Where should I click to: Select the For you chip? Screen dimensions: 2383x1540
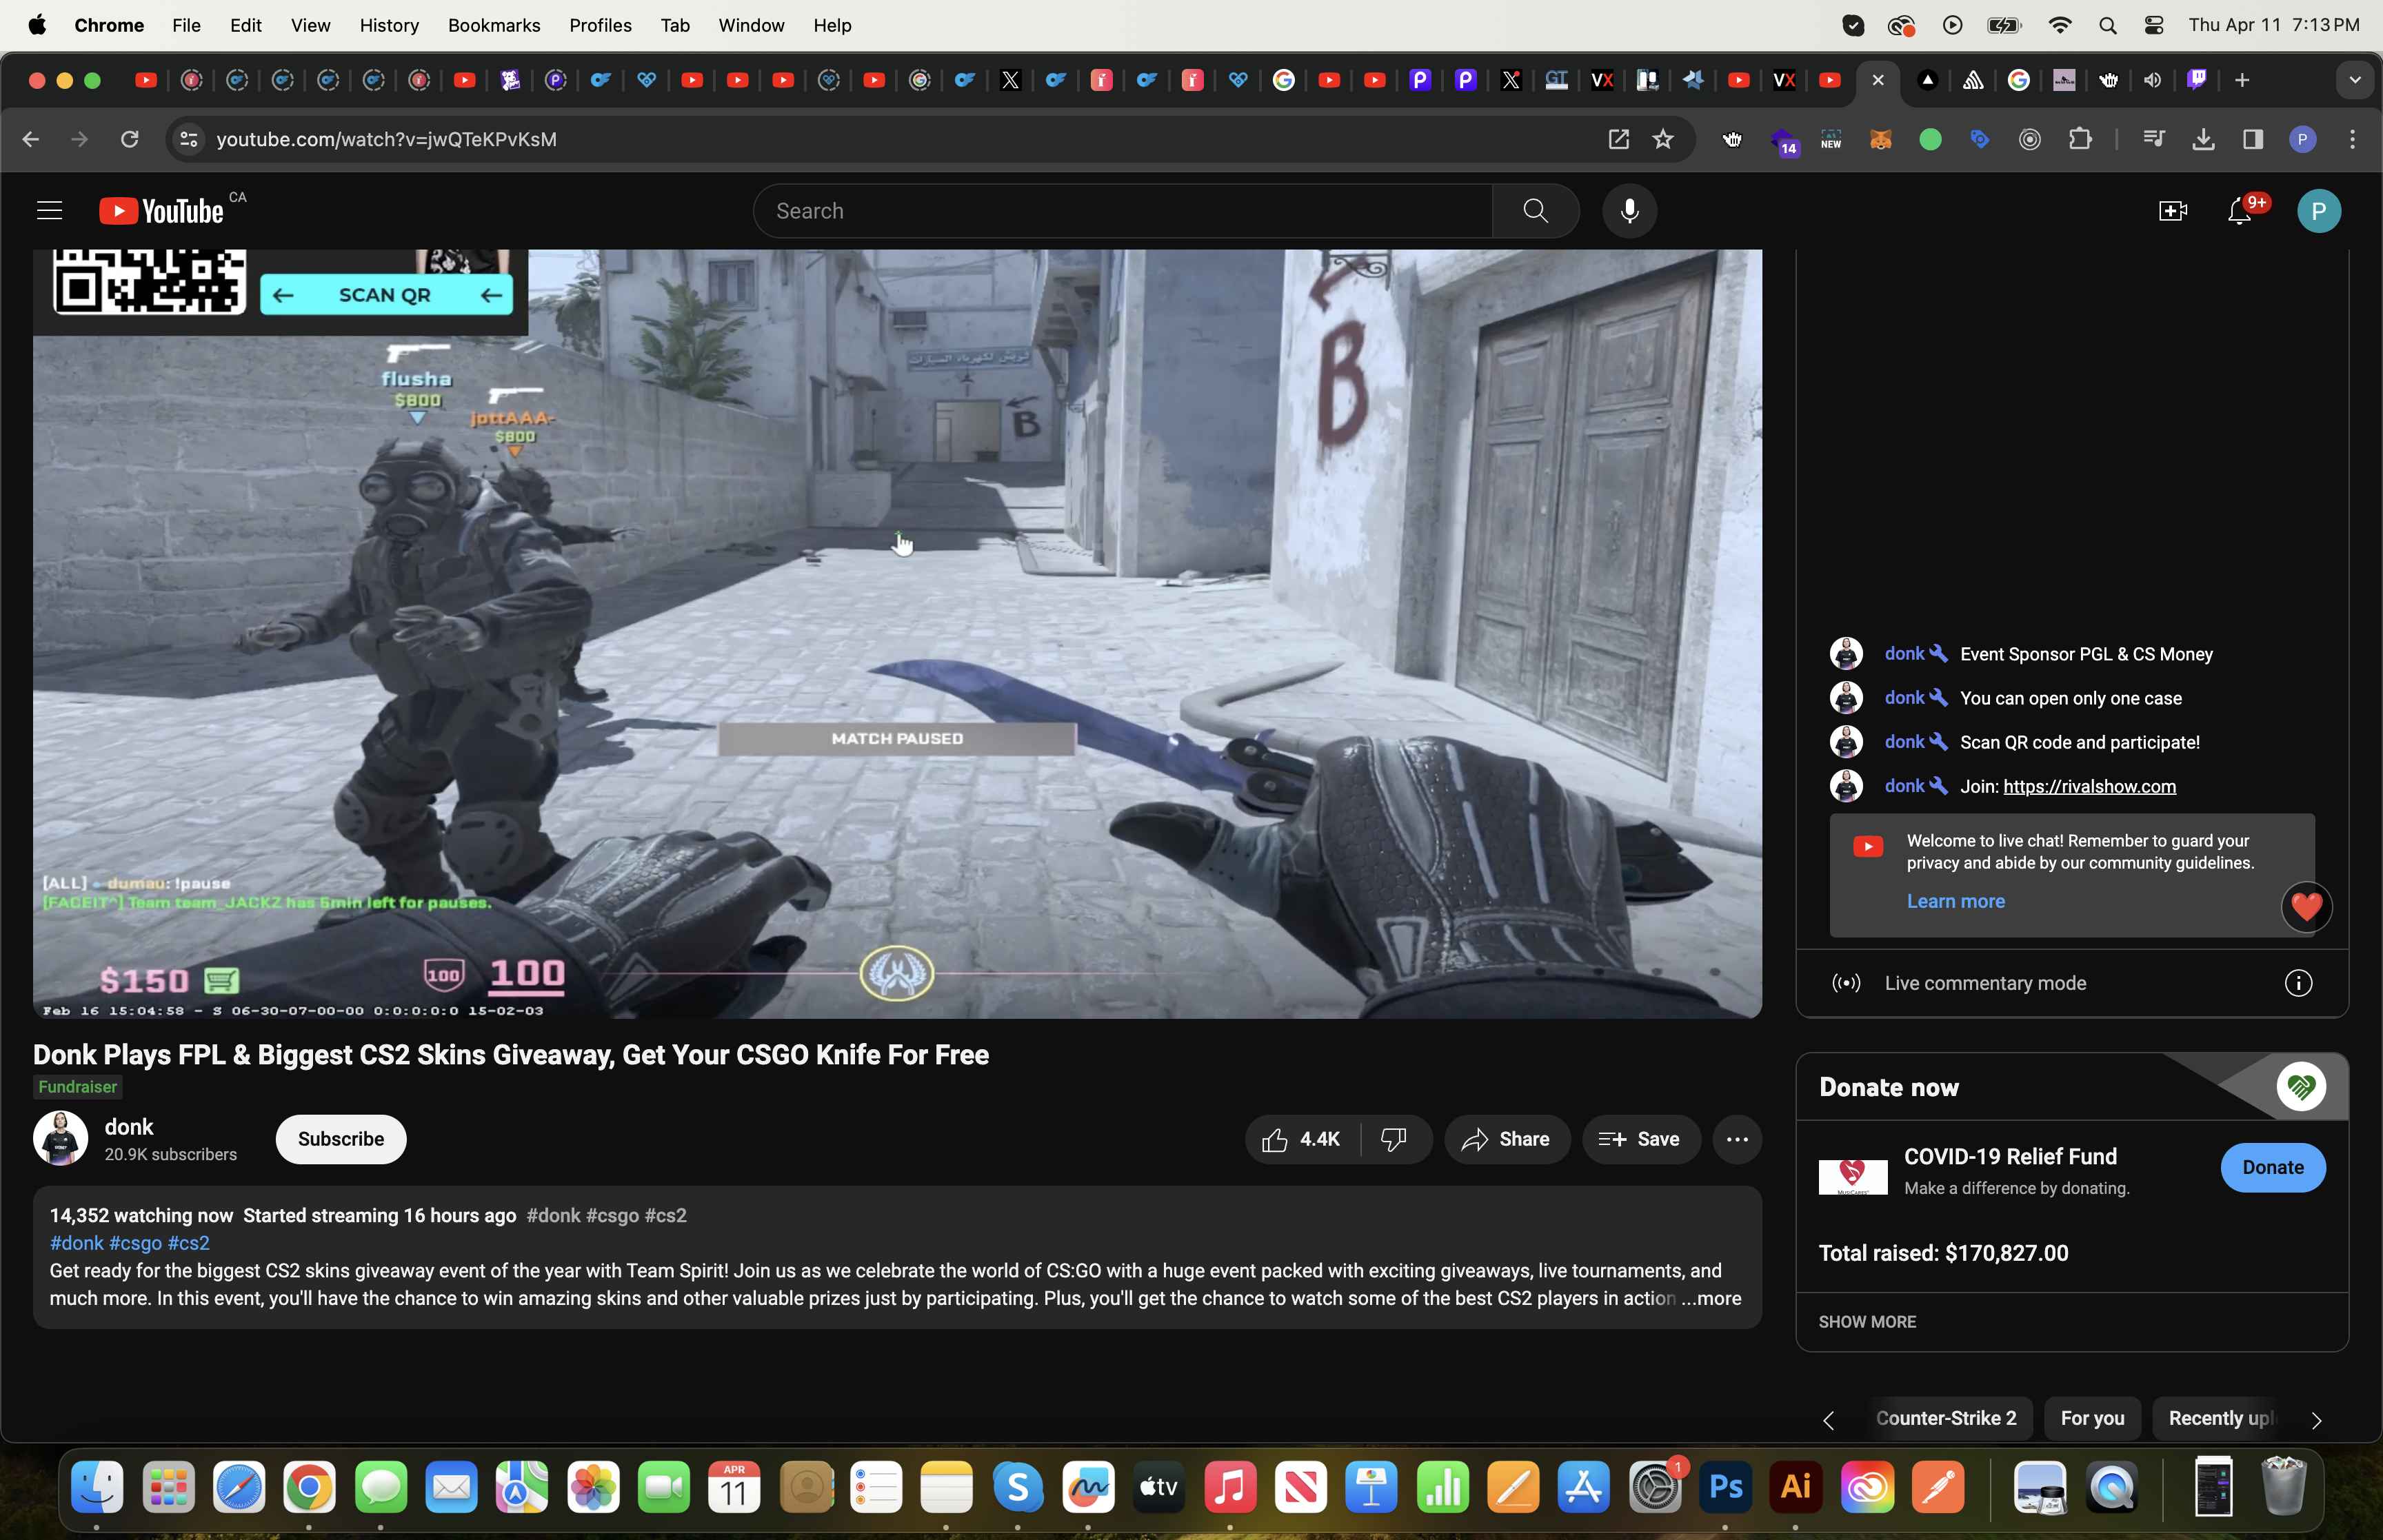point(2092,1418)
